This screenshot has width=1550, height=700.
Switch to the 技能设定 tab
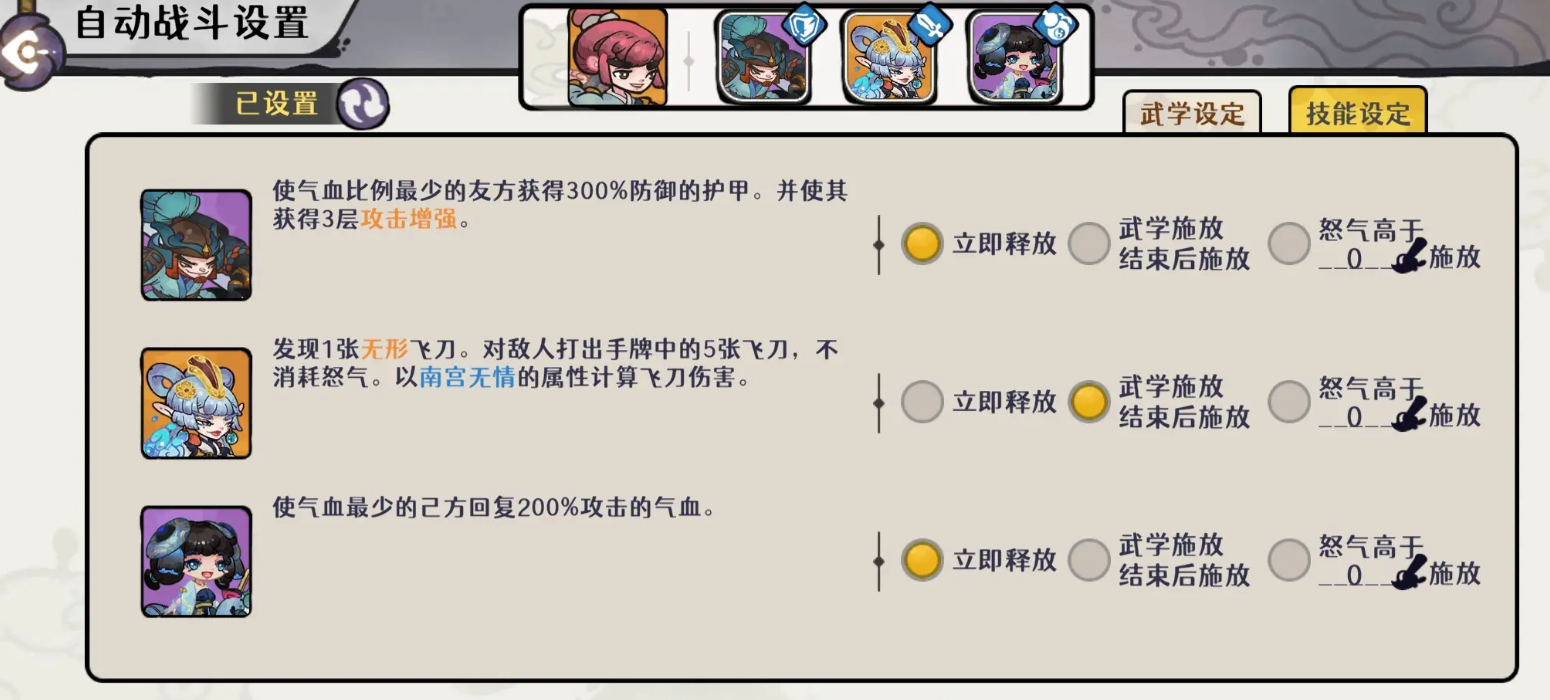1357,111
